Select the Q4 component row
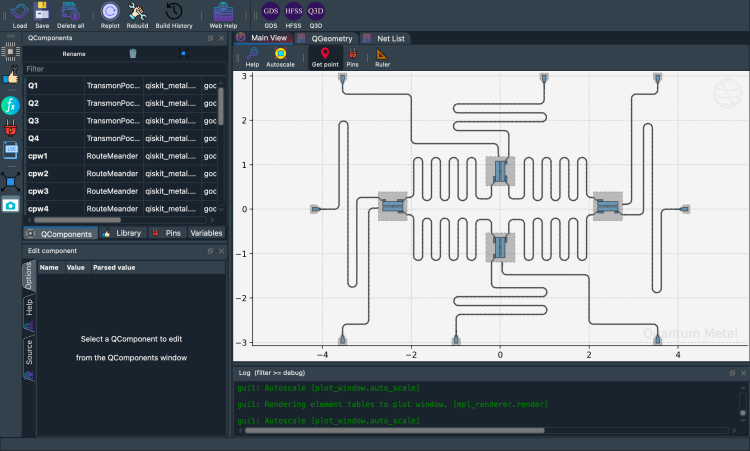The height and width of the screenshot is (451, 750). (x=123, y=139)
